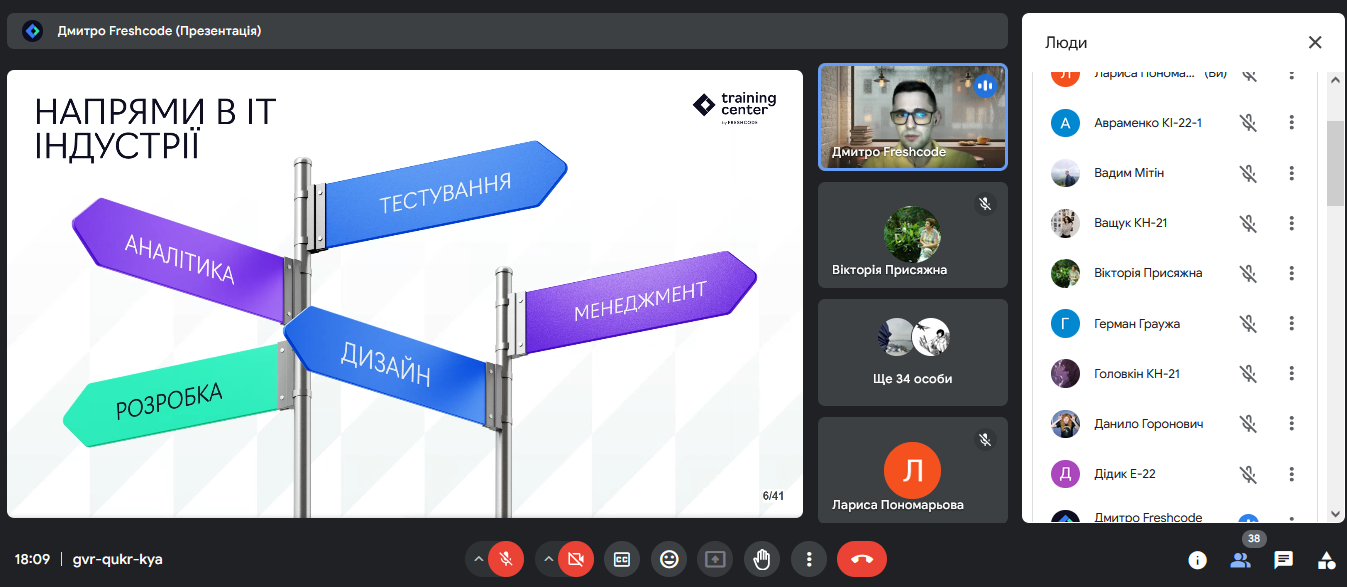Unmute the microphone

[x=507, y=559]
